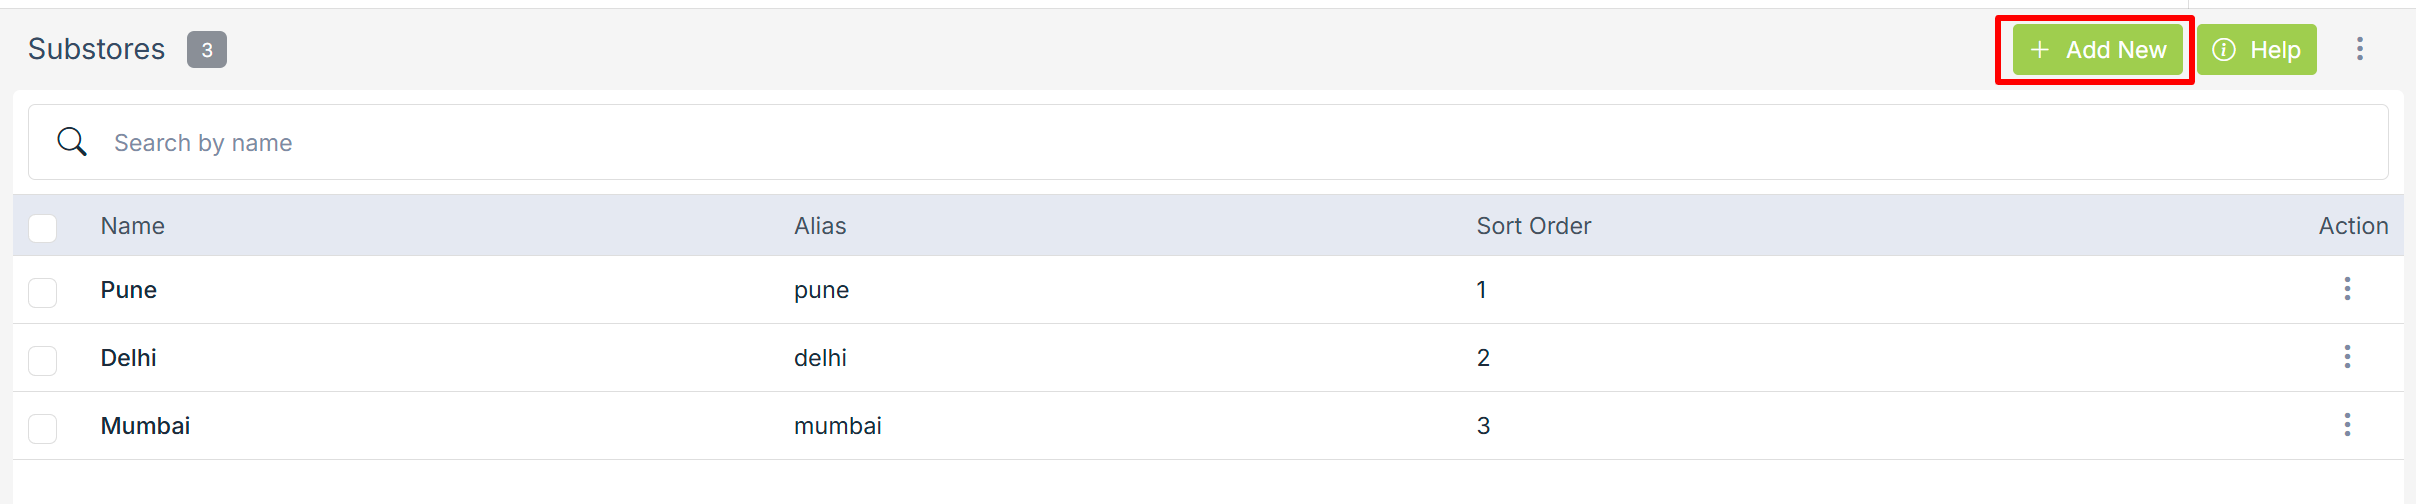
Task: Click the Sort Order column header
Action: pyautogui.click(x=1533, y=226)
